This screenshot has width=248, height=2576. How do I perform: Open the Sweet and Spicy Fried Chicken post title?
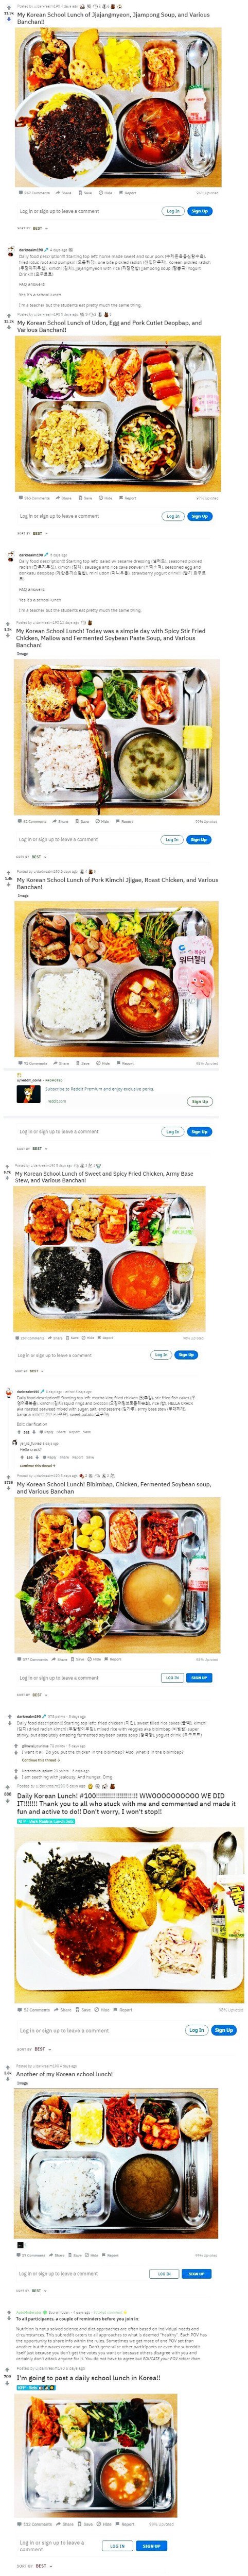pyautogui.click(x=105, y=1177)
